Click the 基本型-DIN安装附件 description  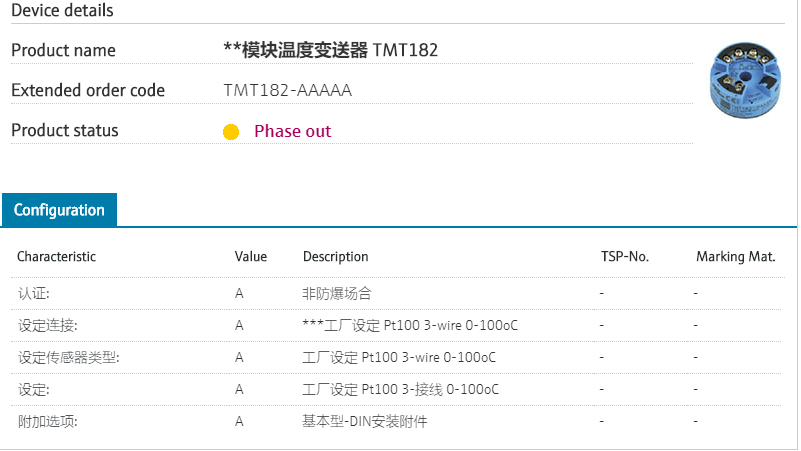365,422
